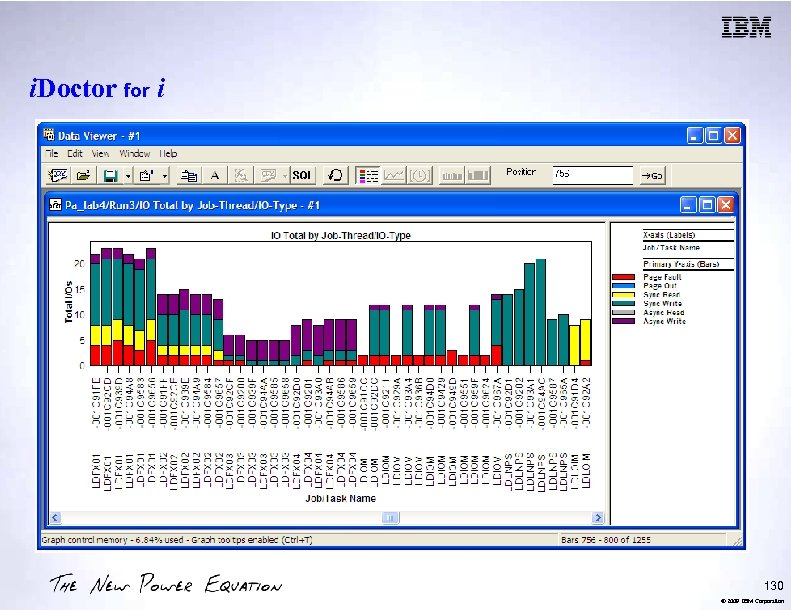Click the 'Page Fault' legend label
Screen dimensions: 791x610
(x=662, y=277)
